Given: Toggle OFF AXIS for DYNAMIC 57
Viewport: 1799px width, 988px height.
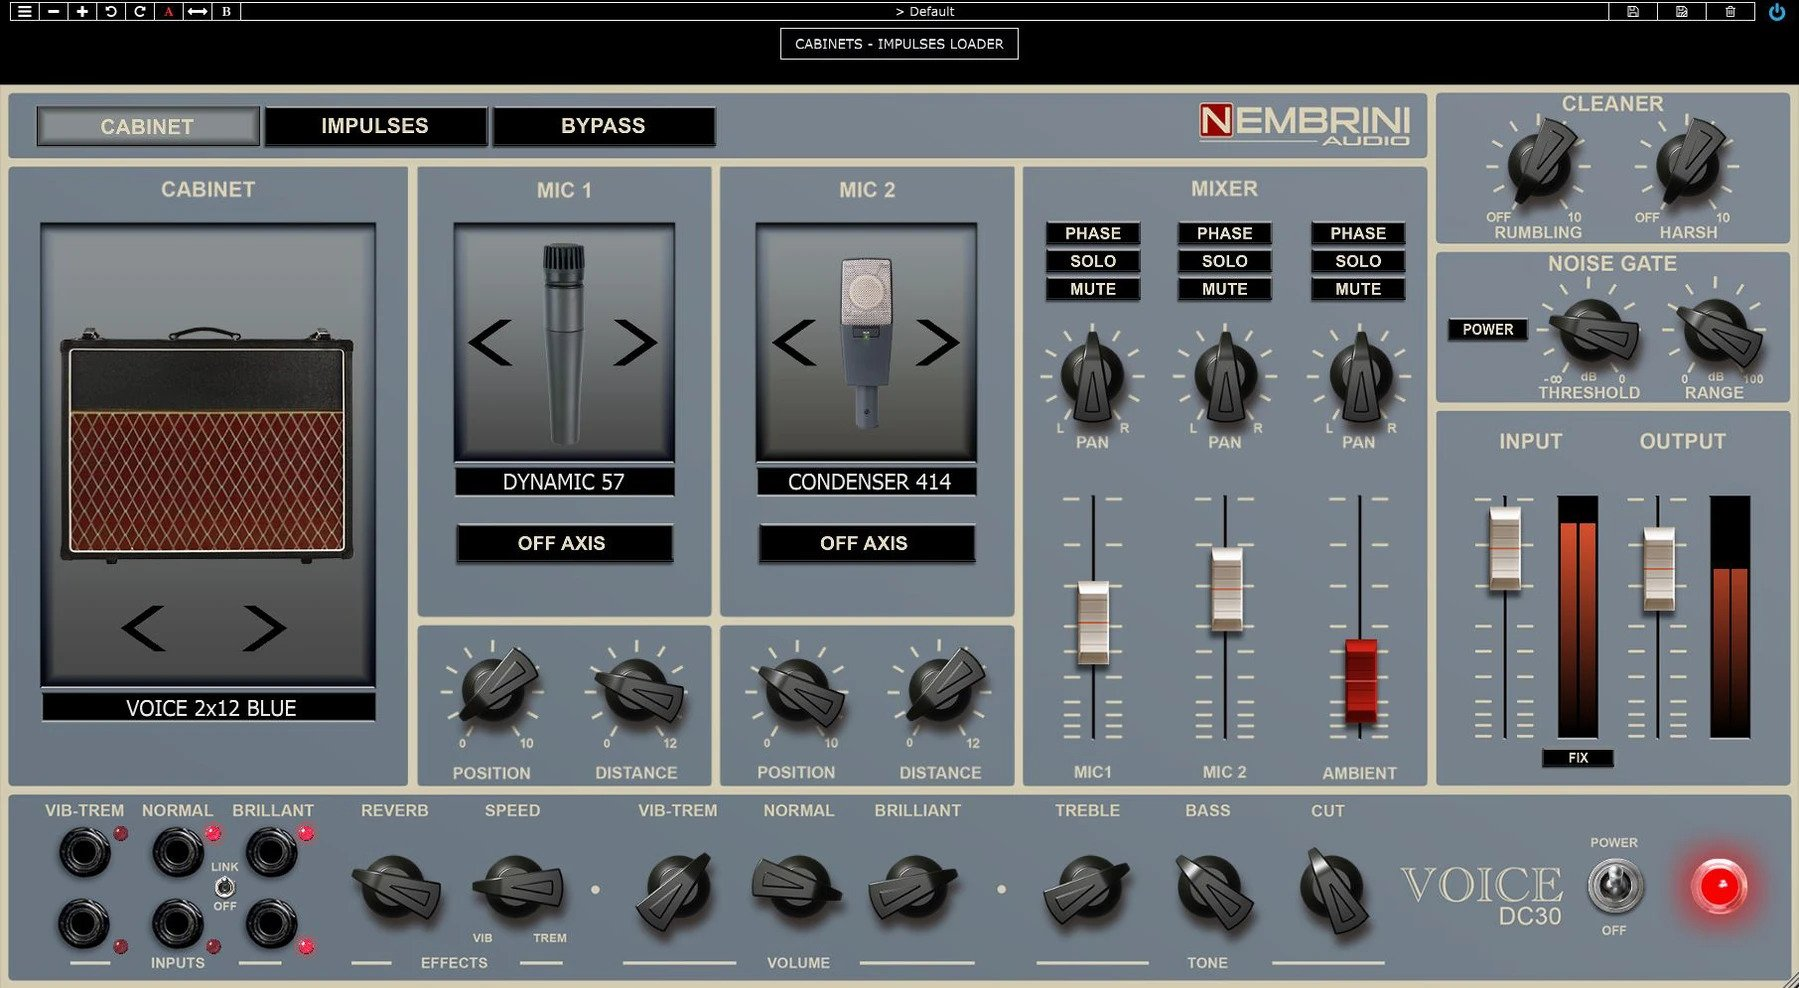Looking at the screenshot, I should pos(565,543).
